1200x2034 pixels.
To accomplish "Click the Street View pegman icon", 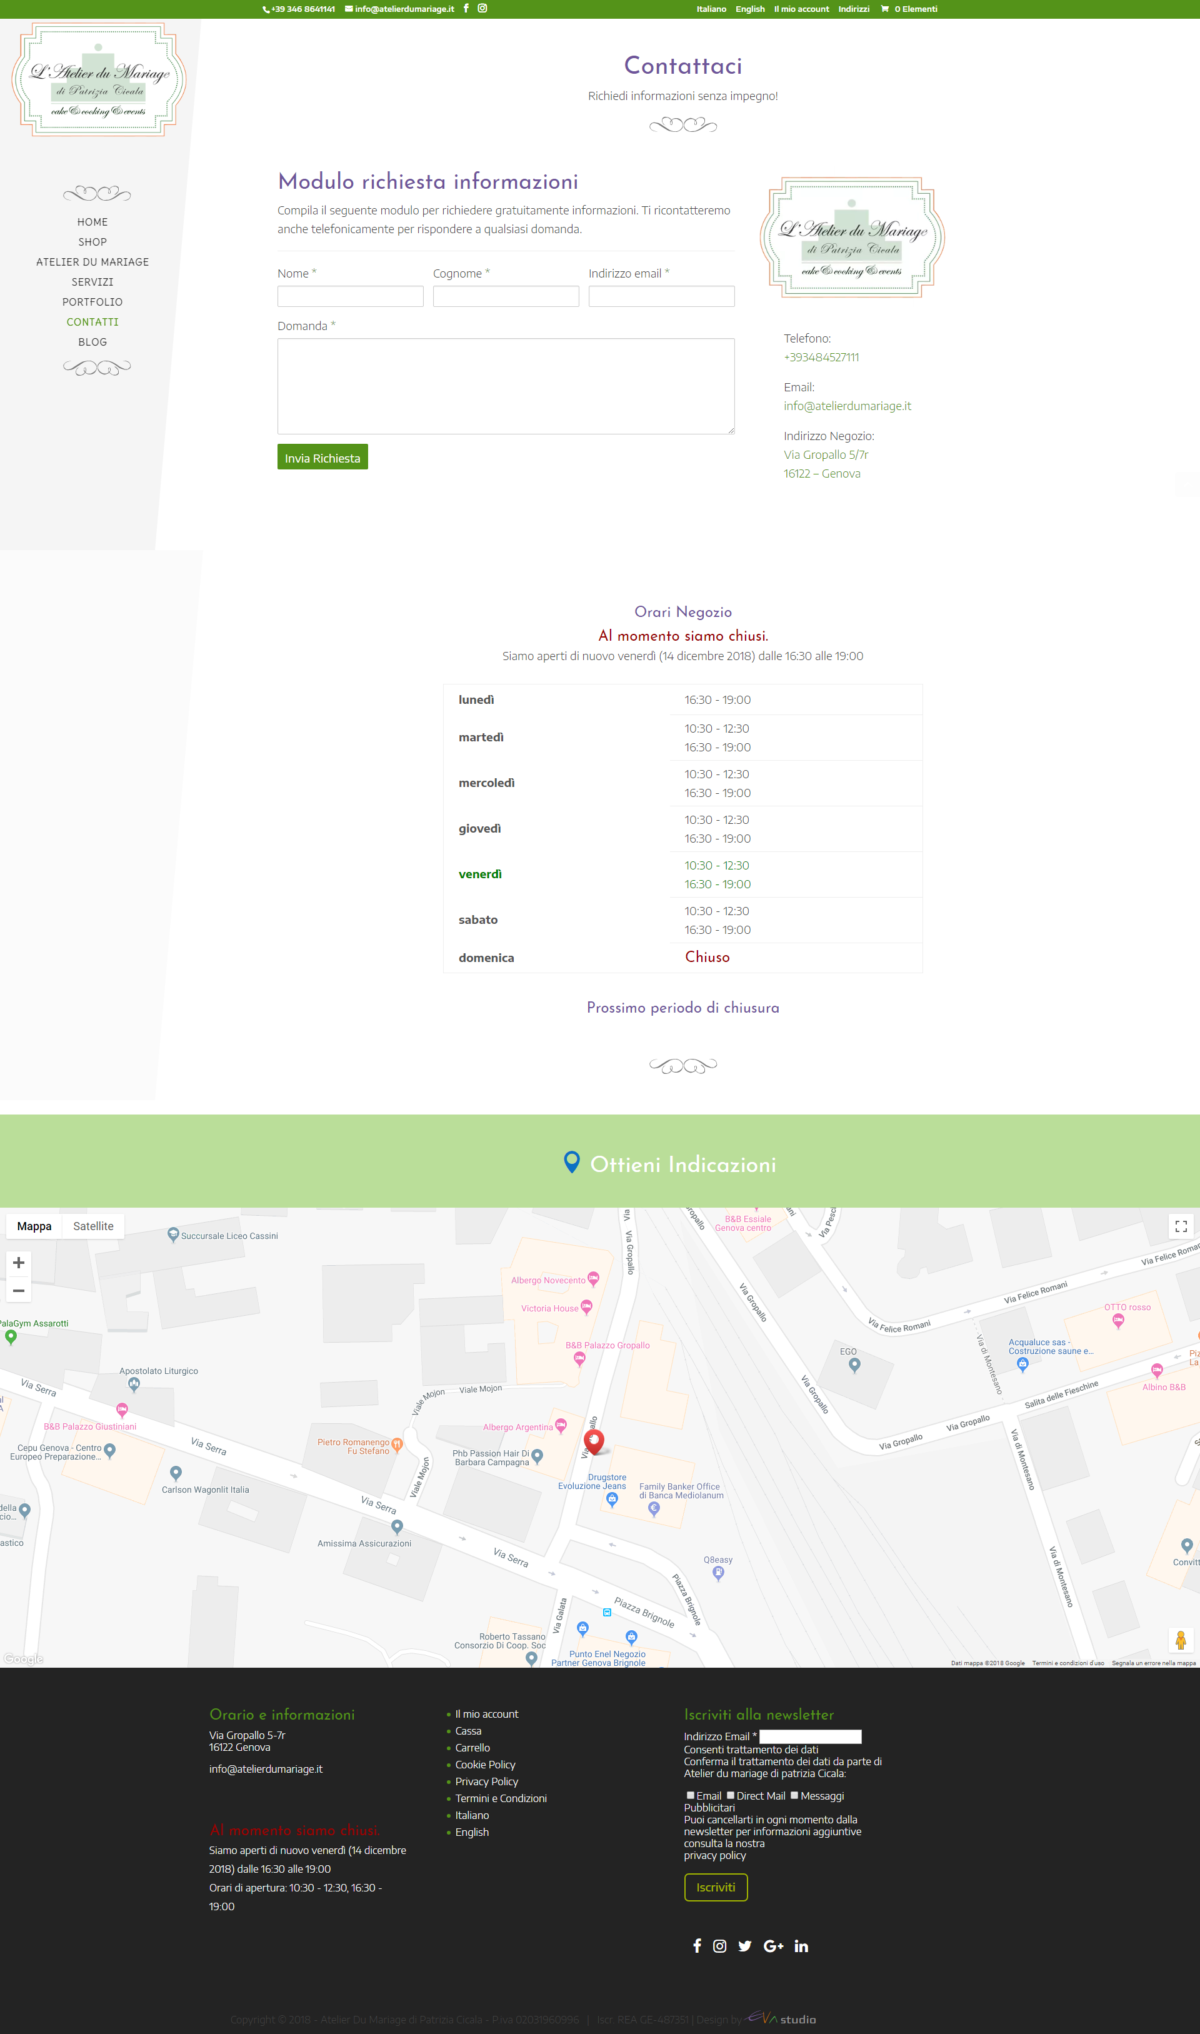I will tap(1180, 1640).
